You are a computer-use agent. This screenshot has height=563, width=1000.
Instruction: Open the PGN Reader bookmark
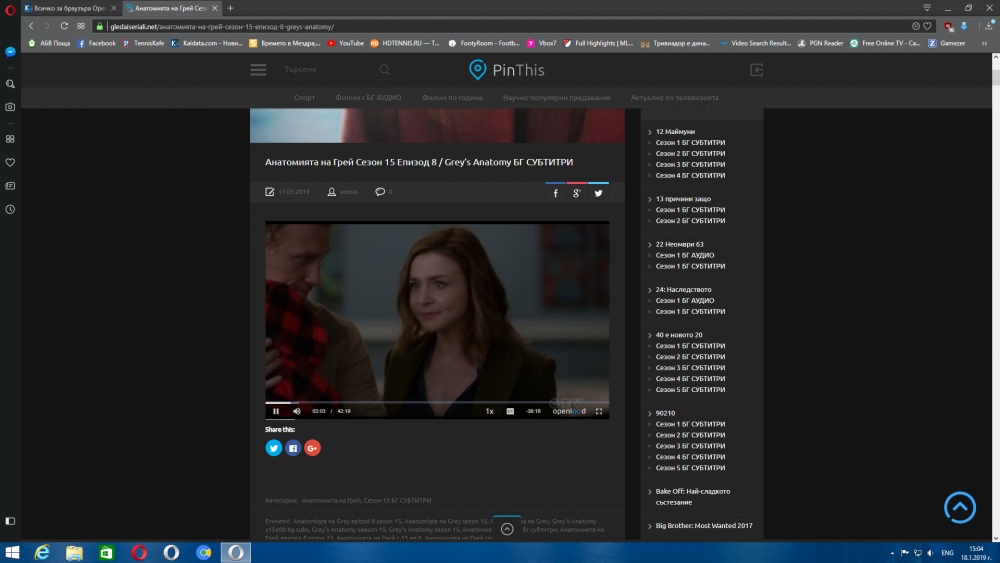click(x=820, y=43)
